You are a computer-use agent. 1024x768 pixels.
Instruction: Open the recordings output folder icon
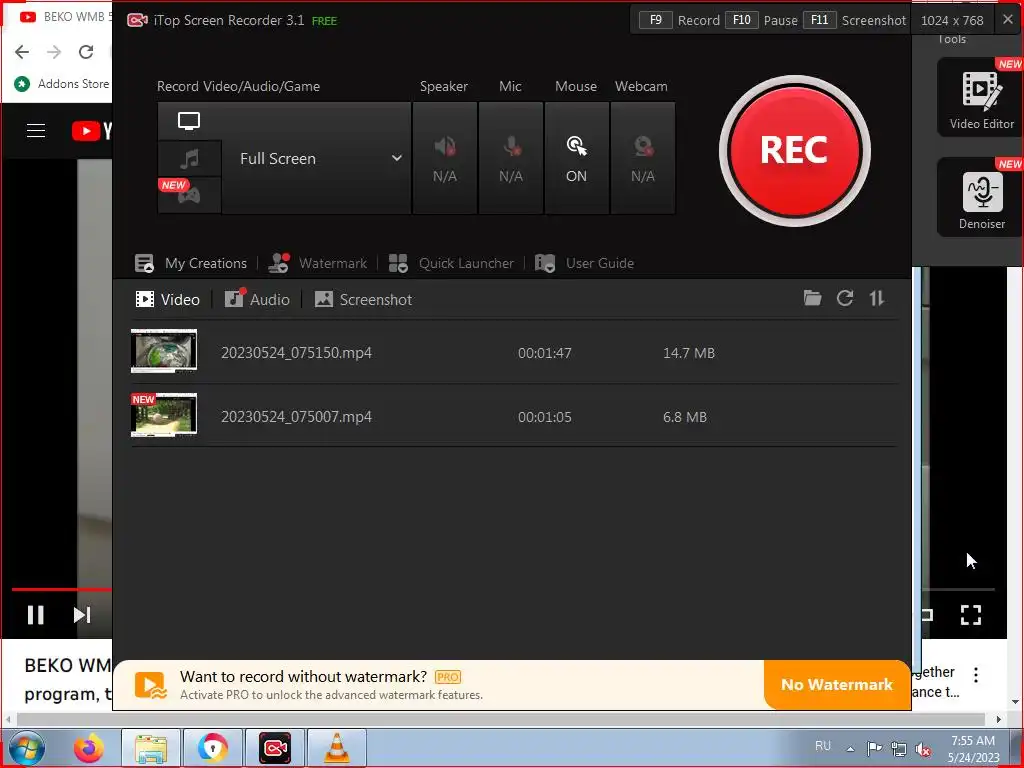coord(812,298)
